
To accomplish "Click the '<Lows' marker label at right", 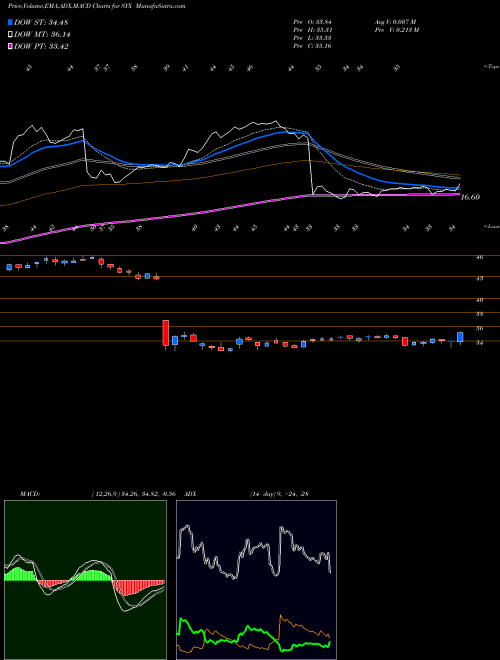I will pos(491,226).
